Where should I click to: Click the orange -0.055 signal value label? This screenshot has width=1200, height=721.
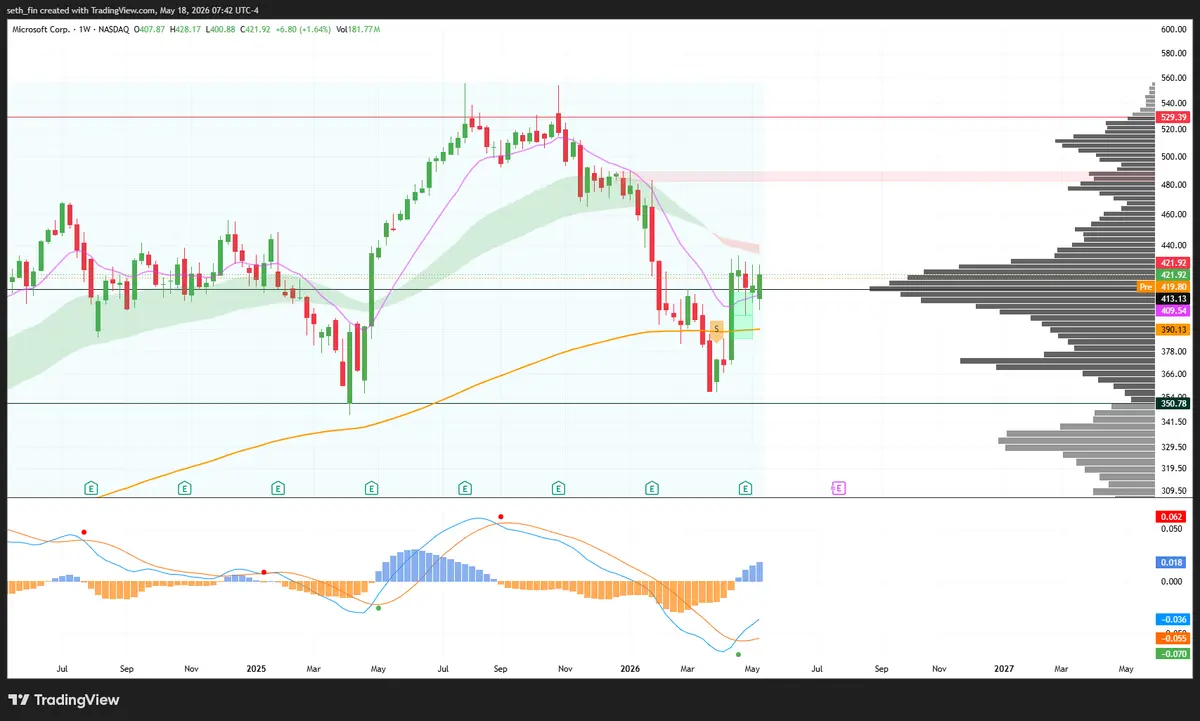click(x=1171, y=638)
